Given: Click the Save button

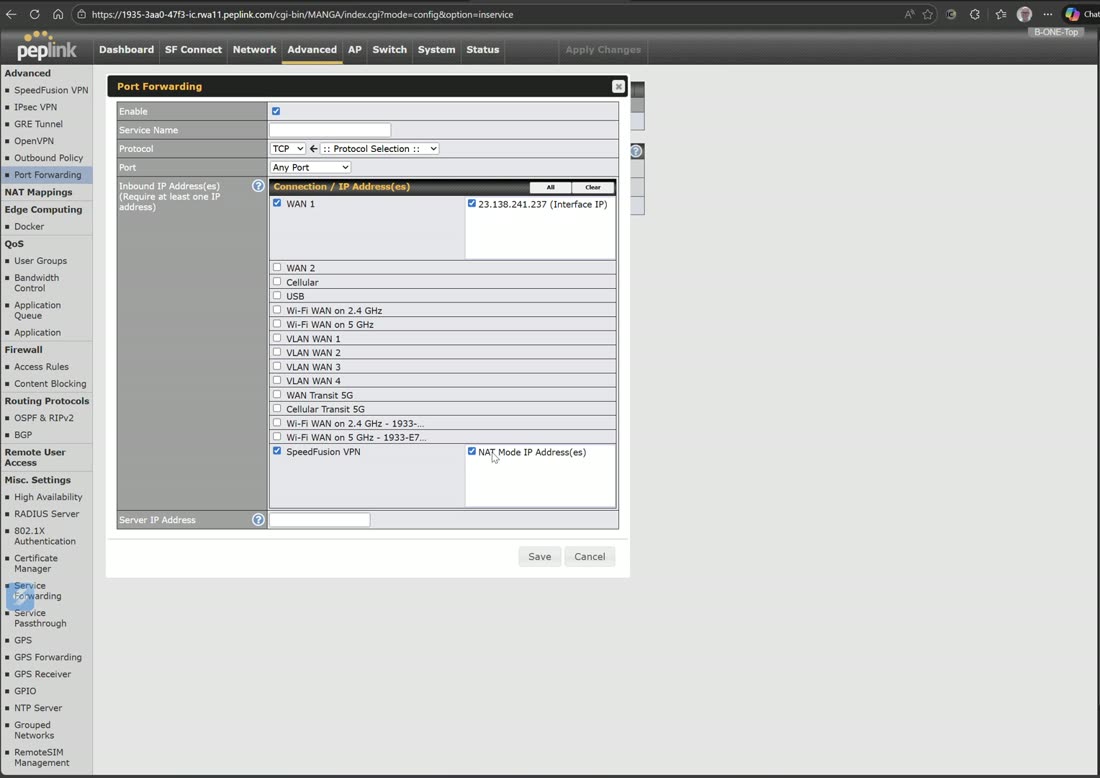Looking at the screenshot, I should tap(539, 556).
